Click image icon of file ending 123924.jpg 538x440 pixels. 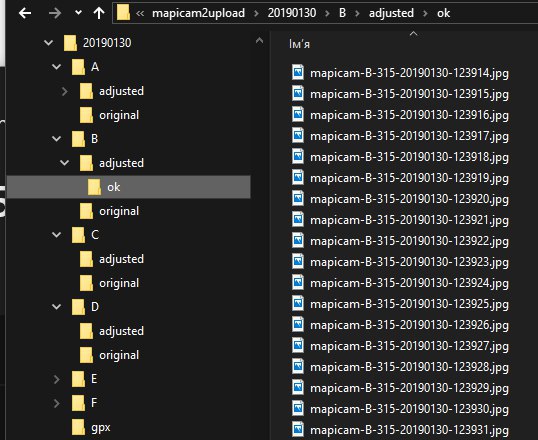(x=298, y=282)
